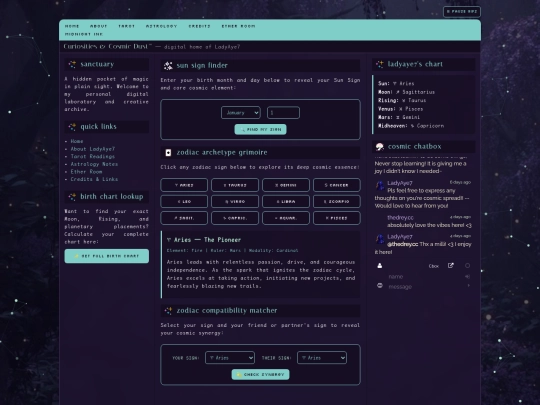The width and height of the screenshot is (540, 405).
Task: Open the Home nav menu item
Action: click(72, 26)
